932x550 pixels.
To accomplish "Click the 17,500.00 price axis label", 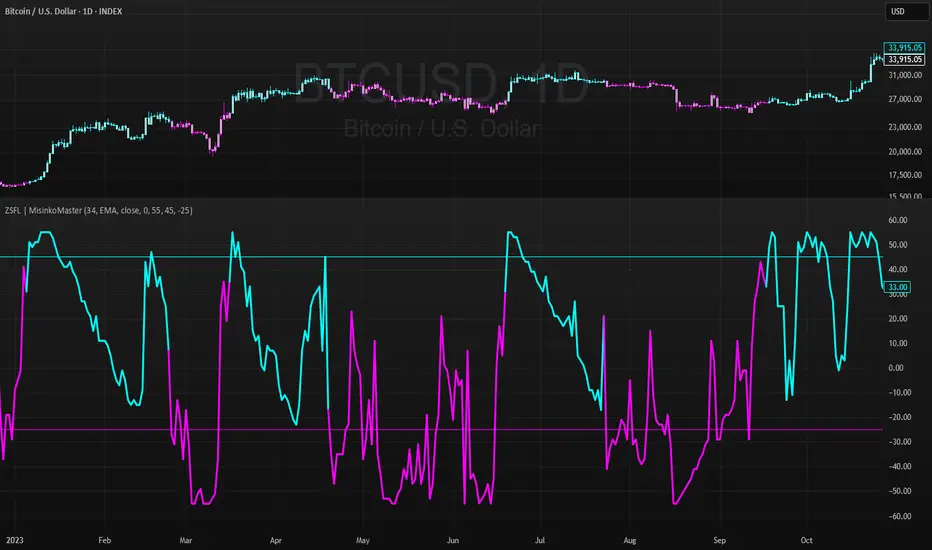I will [905, 175].
